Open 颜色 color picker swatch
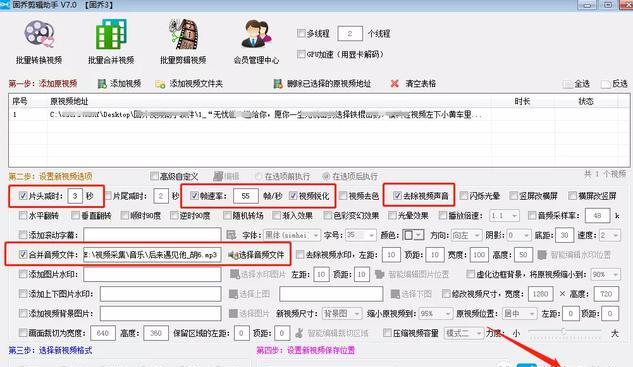 (x=413, y=235)
